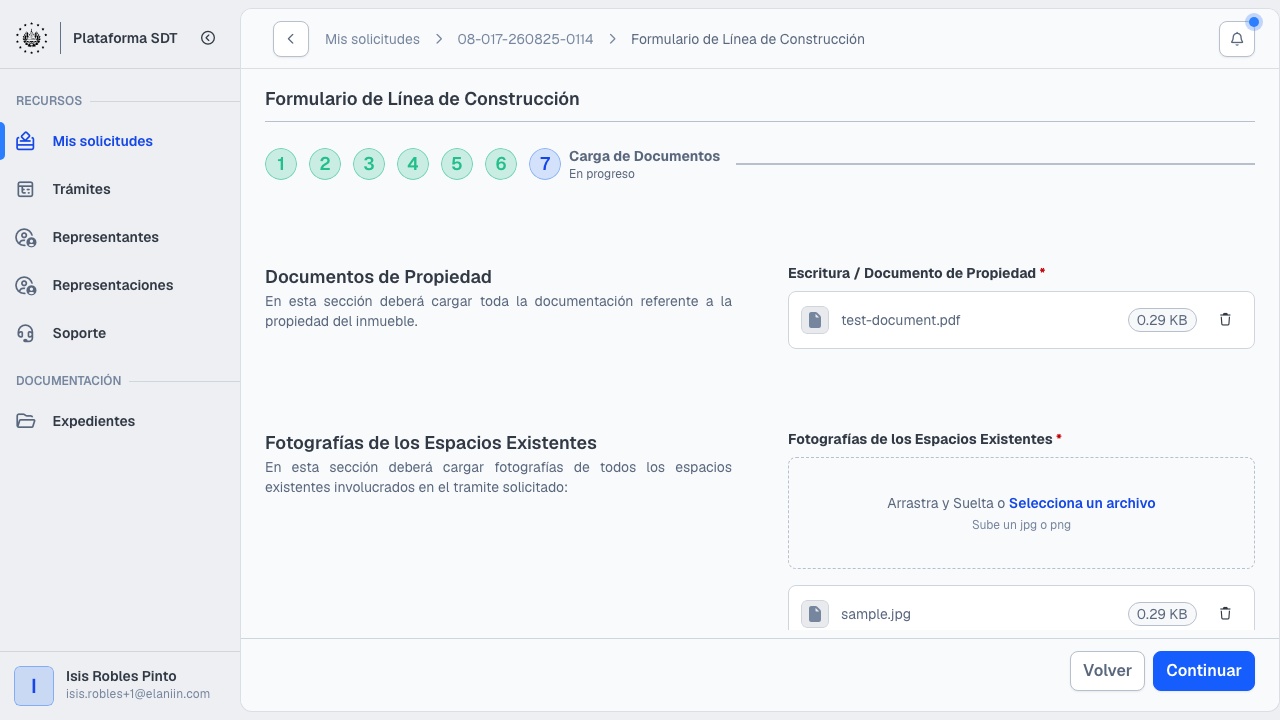Screen dimensions: 1280x720
Task: Open Trámites in the sidebar
Action: pyautogui.click(x=120, y=189)
